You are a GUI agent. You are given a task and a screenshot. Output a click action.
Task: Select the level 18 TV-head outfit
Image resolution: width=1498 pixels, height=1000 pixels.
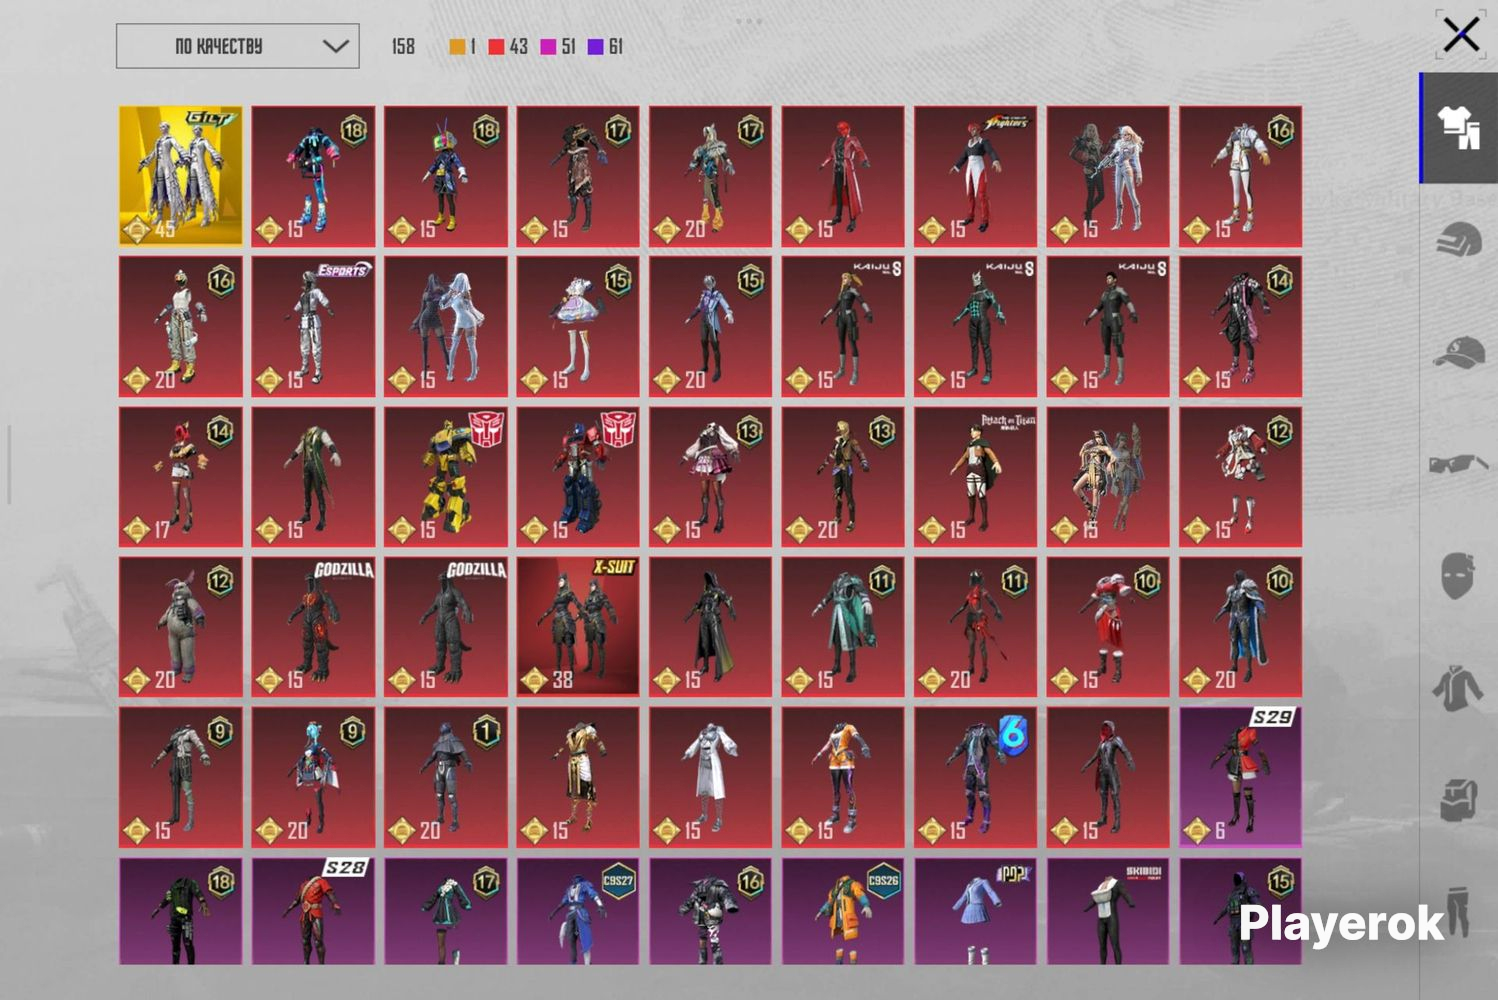pos(446,176)
